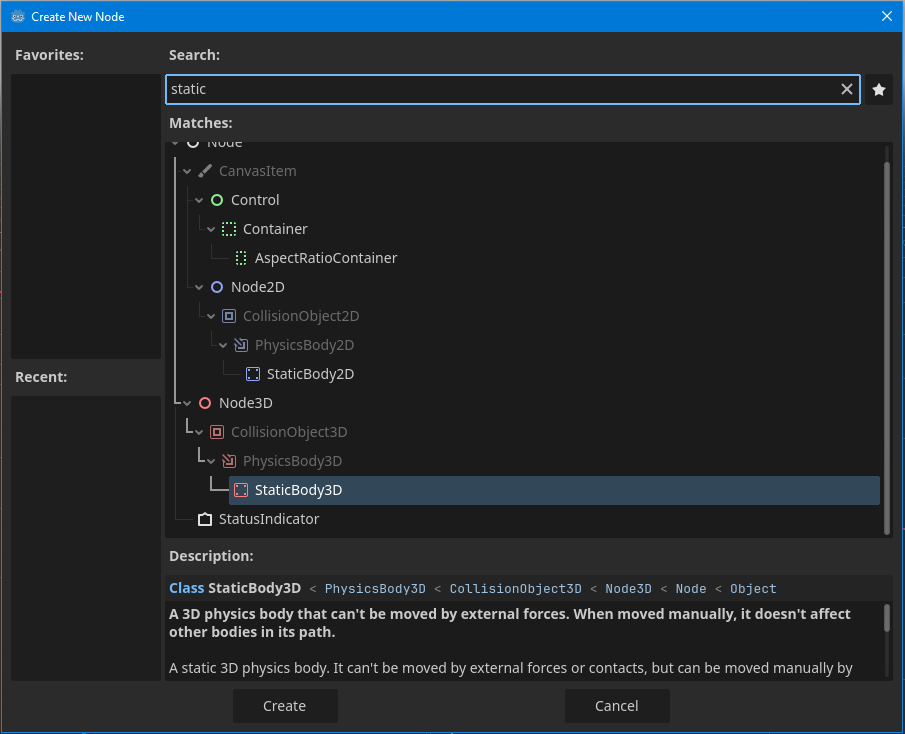Open the Object class link in the description

[753, 588]
